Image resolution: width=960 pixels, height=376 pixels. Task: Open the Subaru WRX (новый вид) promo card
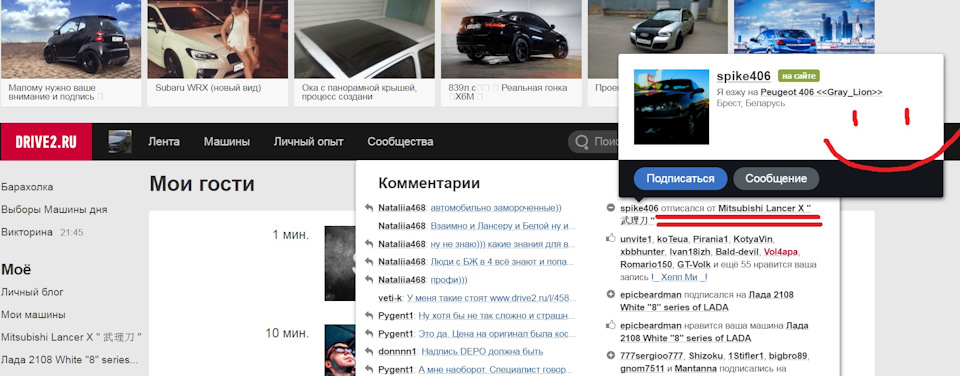(x=217, y=53)
